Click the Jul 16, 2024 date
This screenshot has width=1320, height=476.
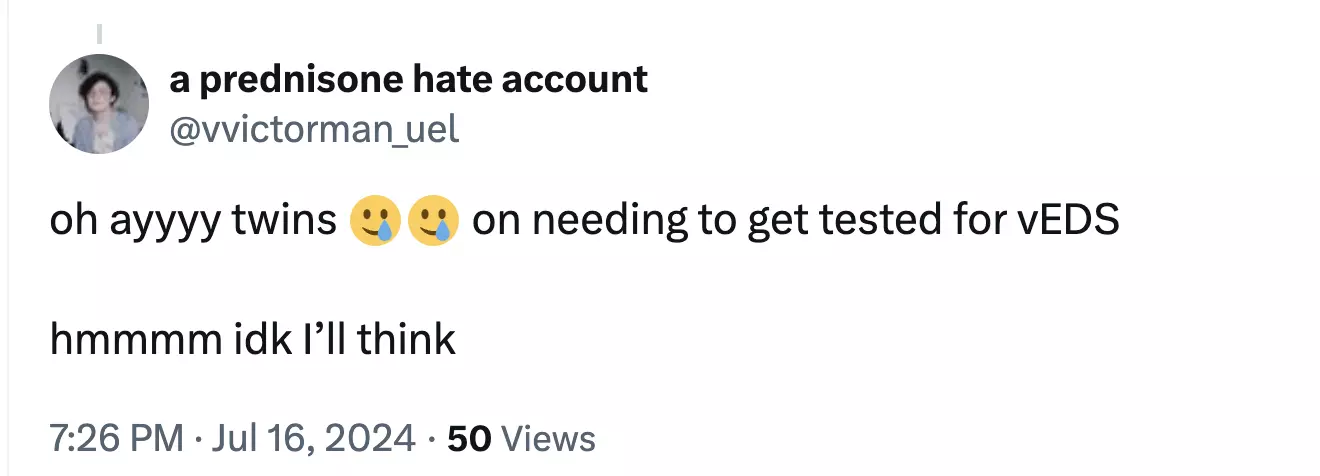[312, 438]
